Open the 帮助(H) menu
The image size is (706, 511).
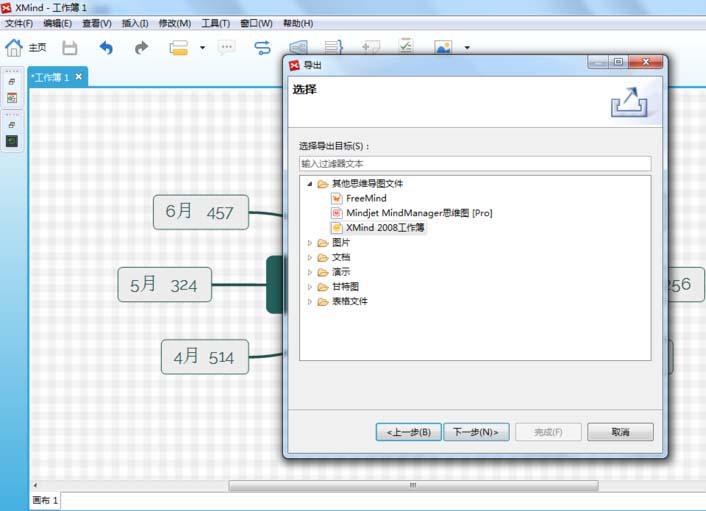pyautogui.click(x=298, y=23)
